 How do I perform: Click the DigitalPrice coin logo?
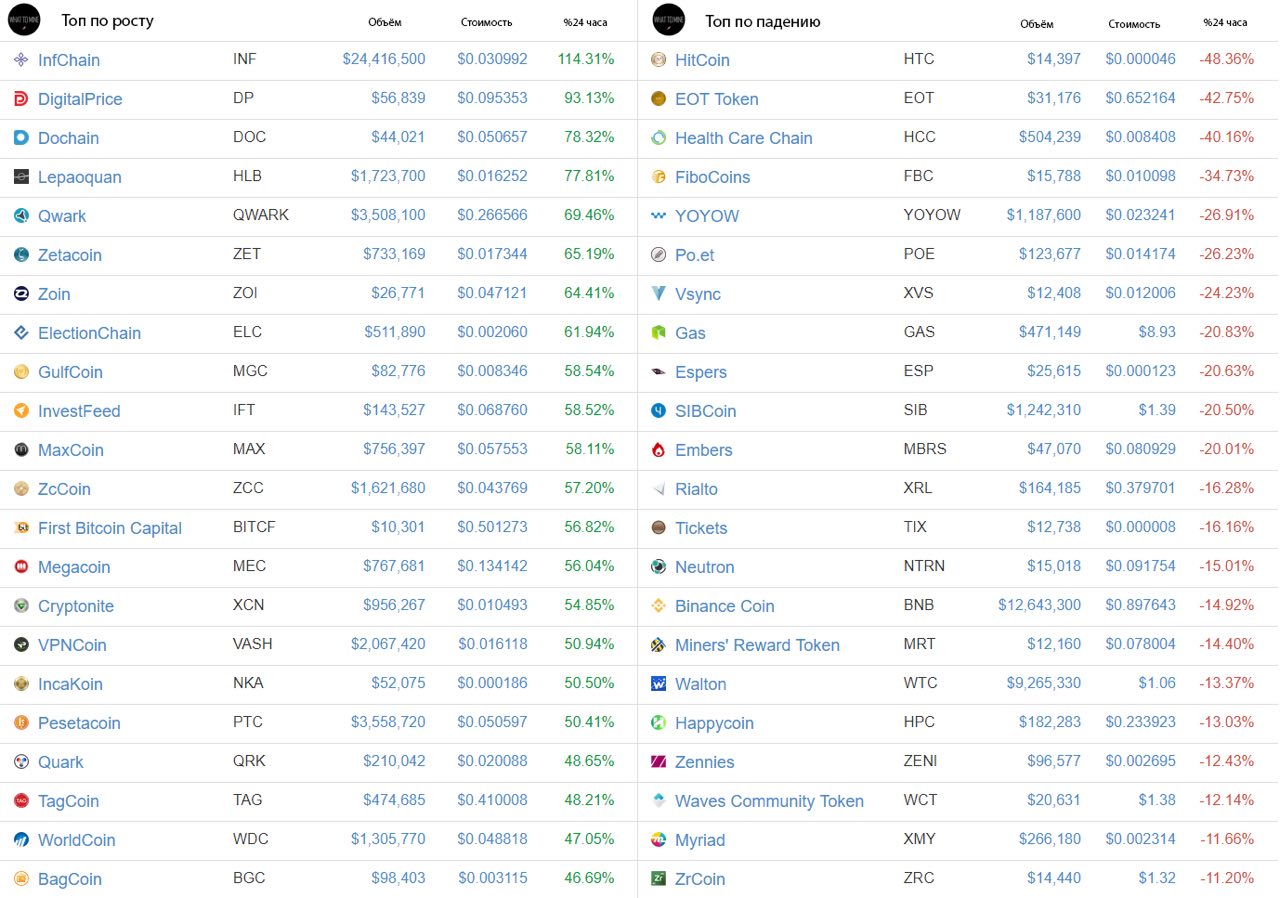[x=21, y=99]
